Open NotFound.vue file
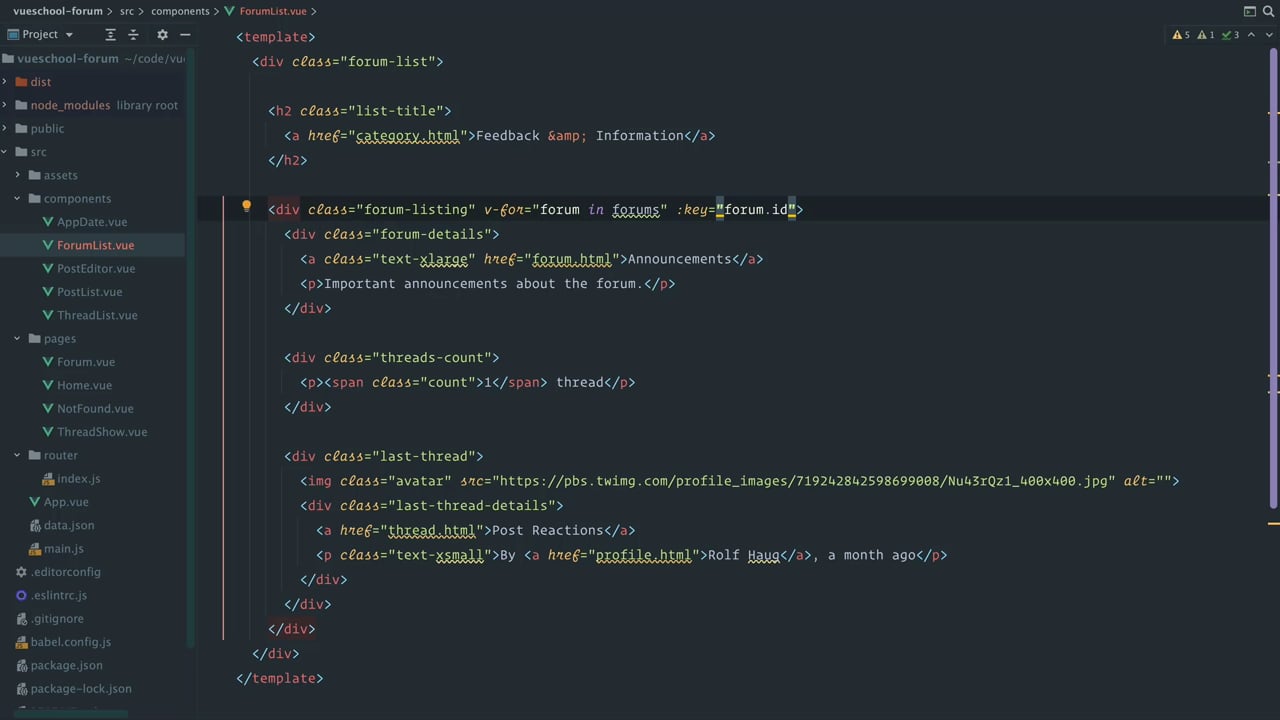Screen dimensions: 1280x720 (x=95, y=408)
